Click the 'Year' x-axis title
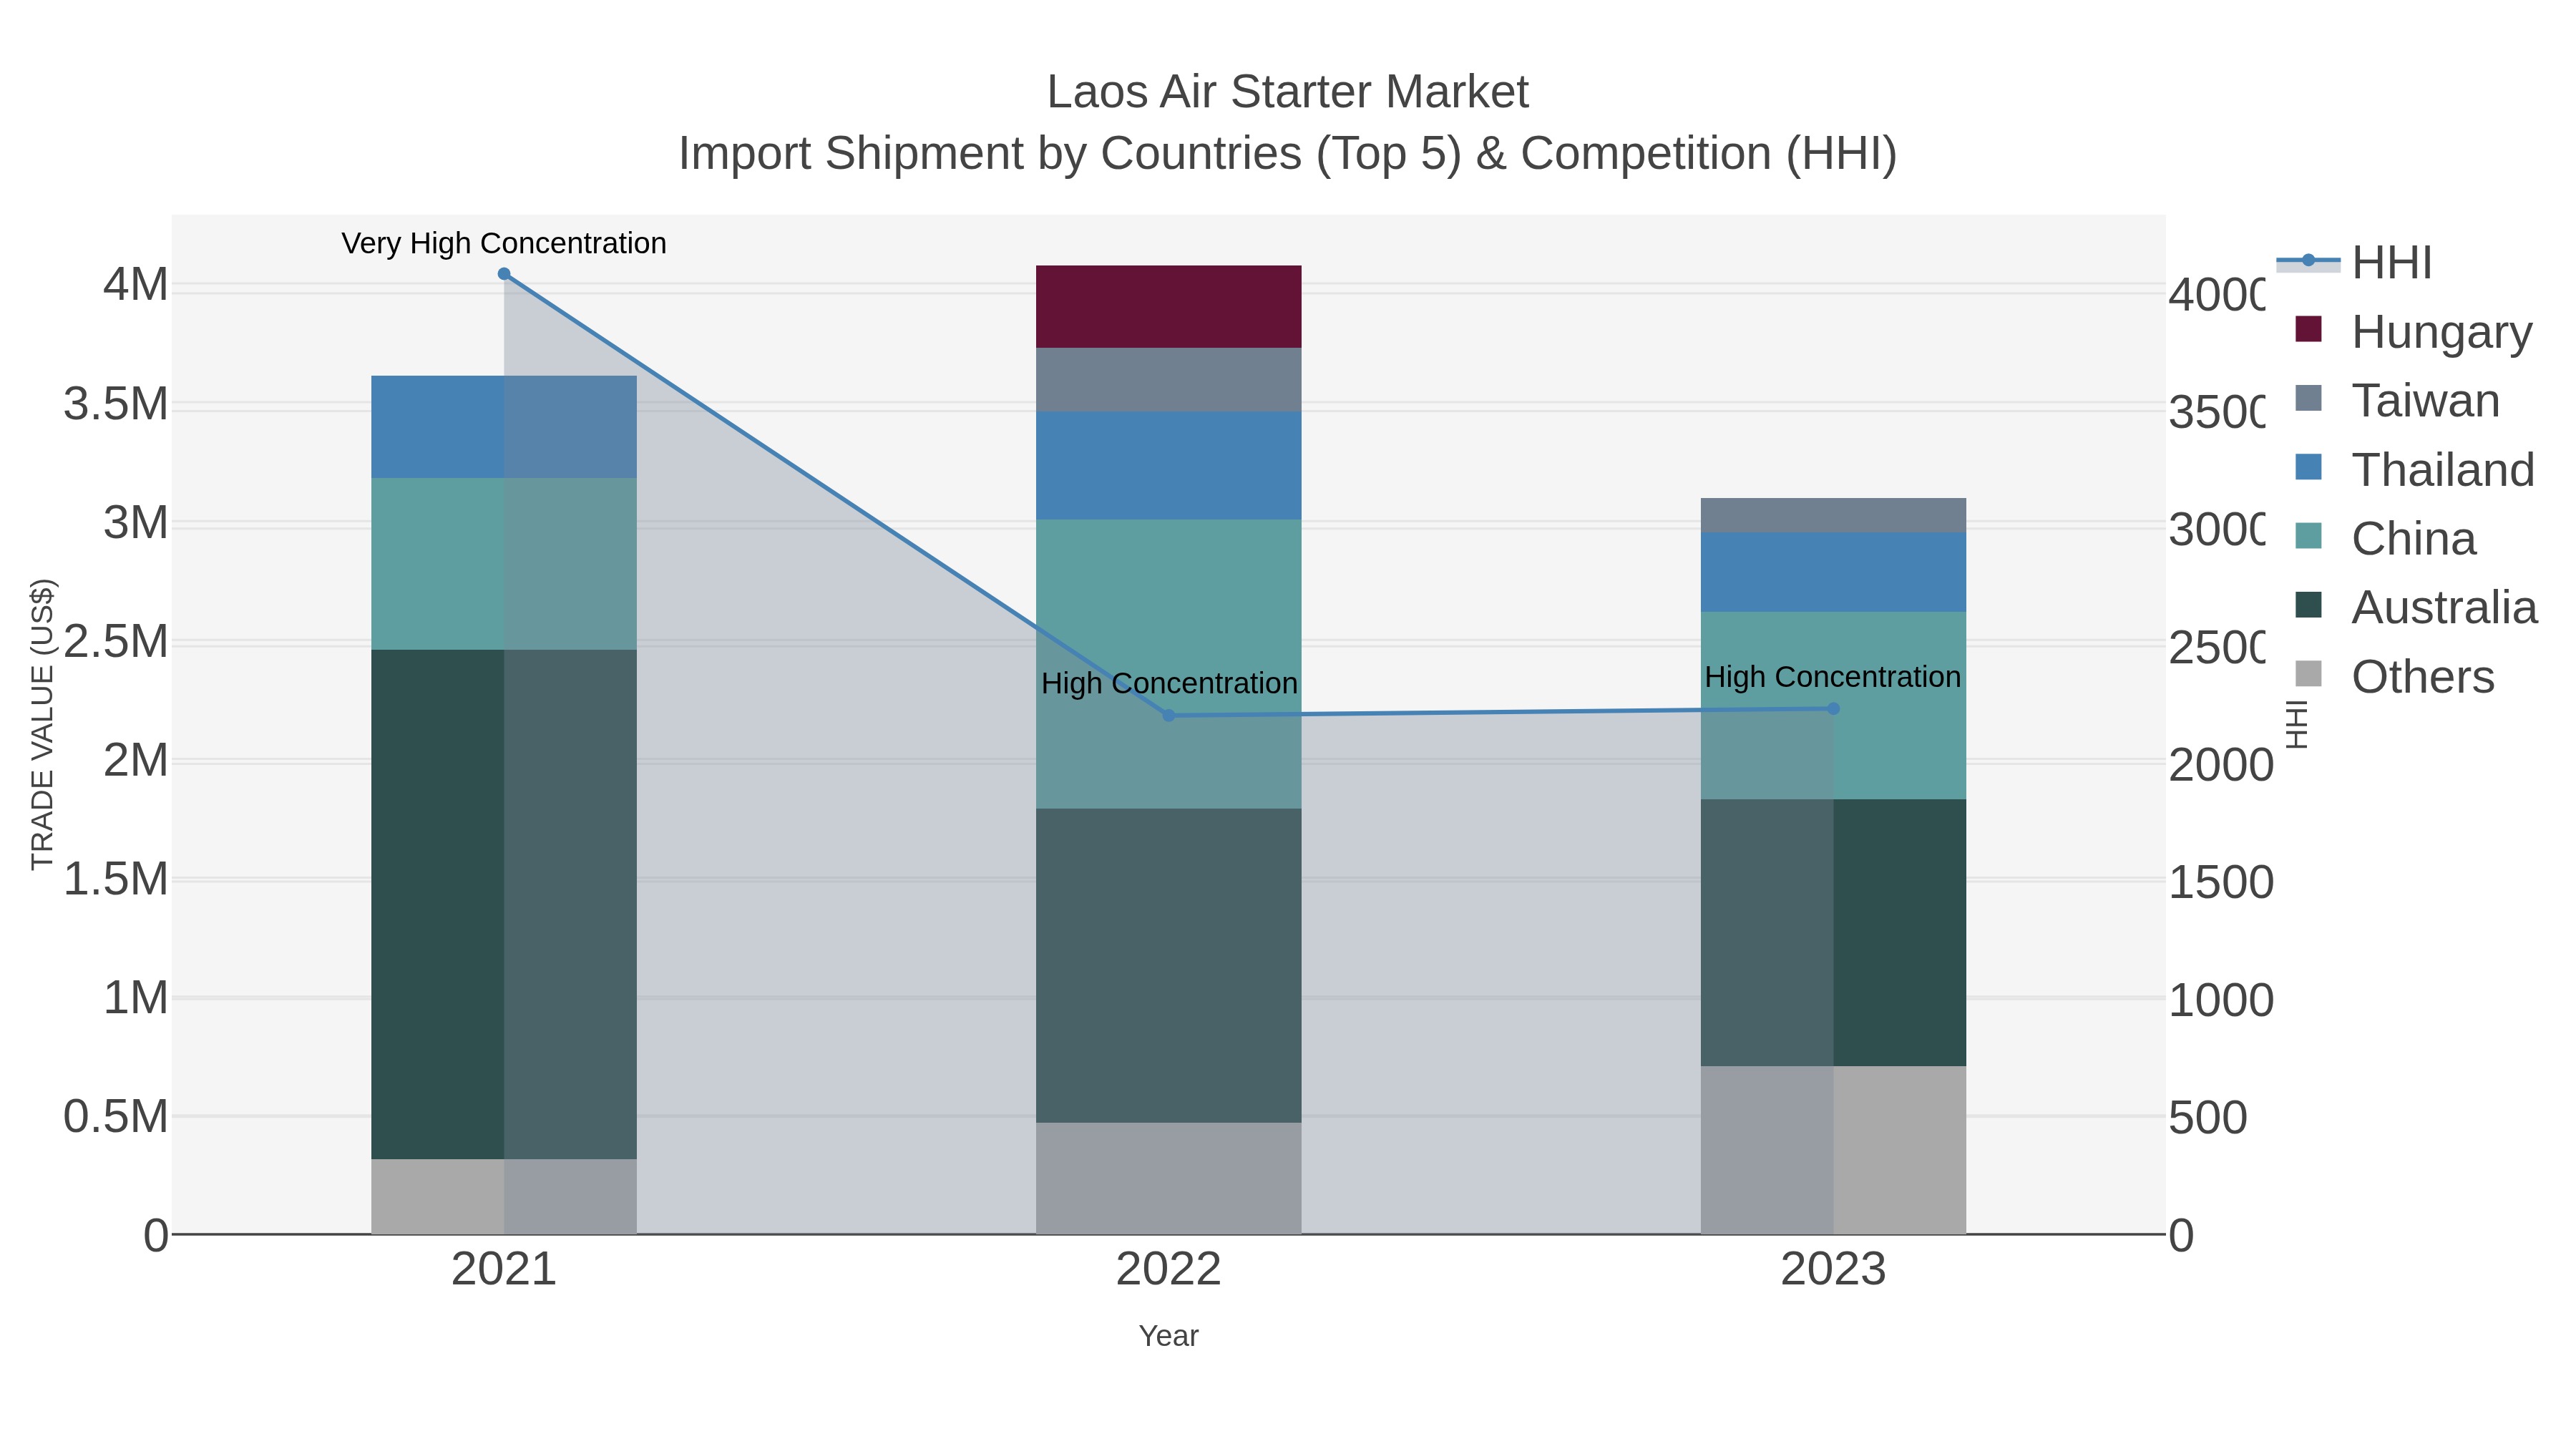This screenshot has width=2576, height=1449. [x=1168, y=1336]
